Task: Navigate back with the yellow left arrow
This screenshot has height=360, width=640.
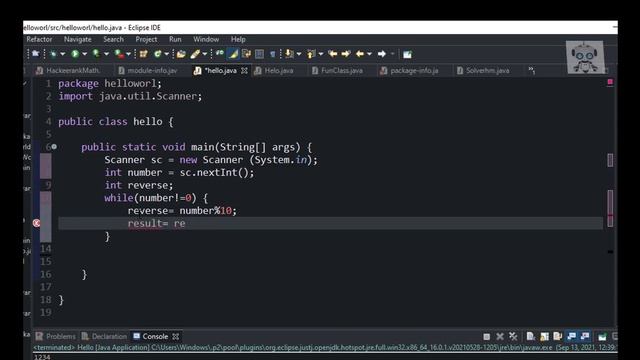Action: click(x=360, y=54)
